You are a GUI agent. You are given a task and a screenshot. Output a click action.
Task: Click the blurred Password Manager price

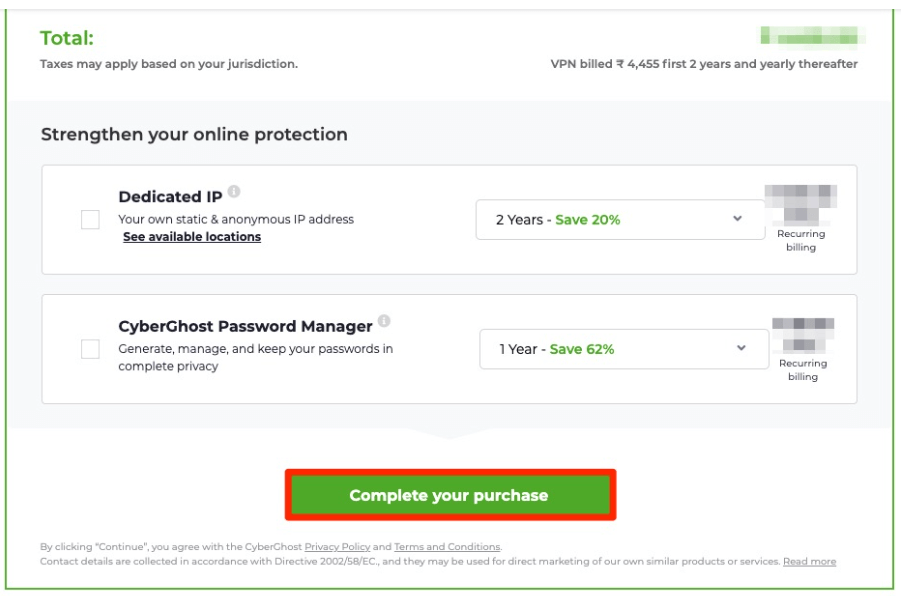803,335
